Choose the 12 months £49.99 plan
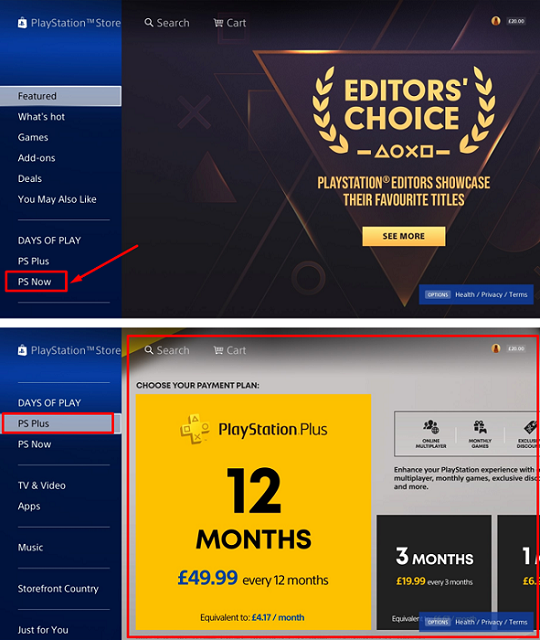Screen dimensions: 540x640 (253, 512)
